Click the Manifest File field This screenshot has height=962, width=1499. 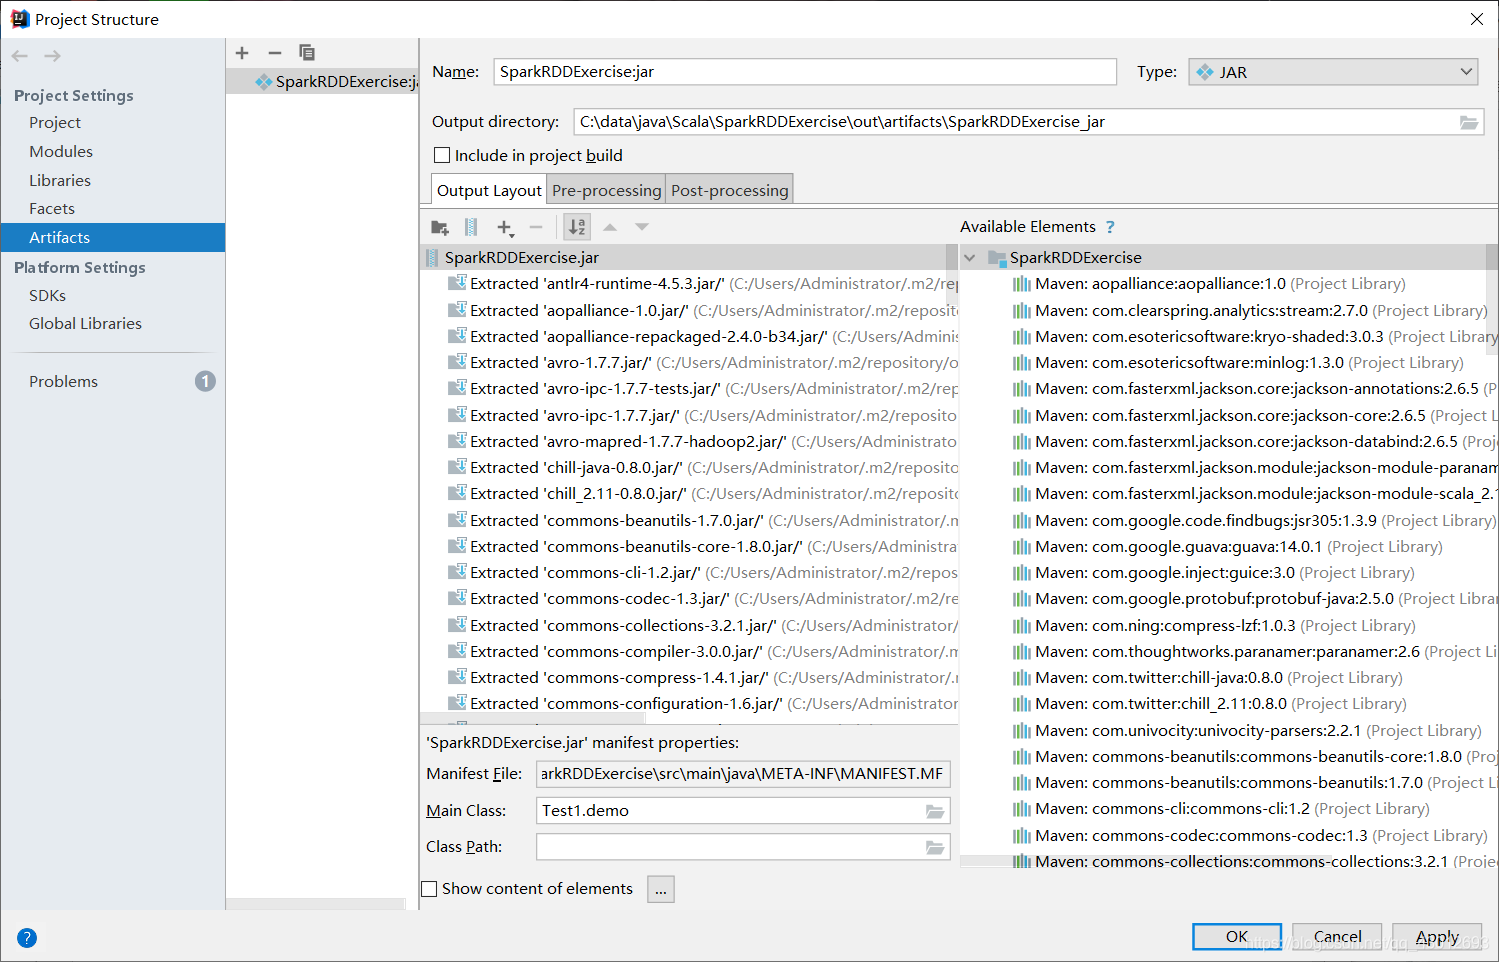(x=743, y=774)
